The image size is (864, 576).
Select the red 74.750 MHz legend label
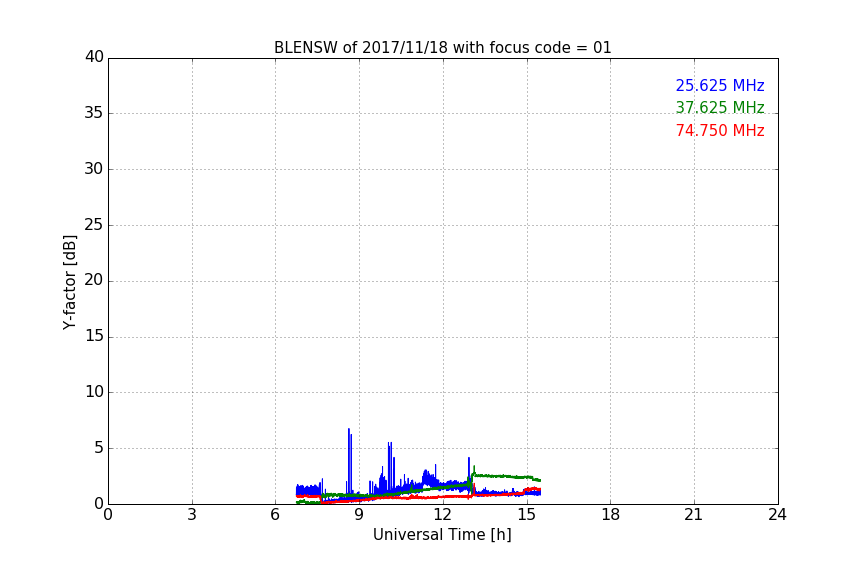coord(720,131)
